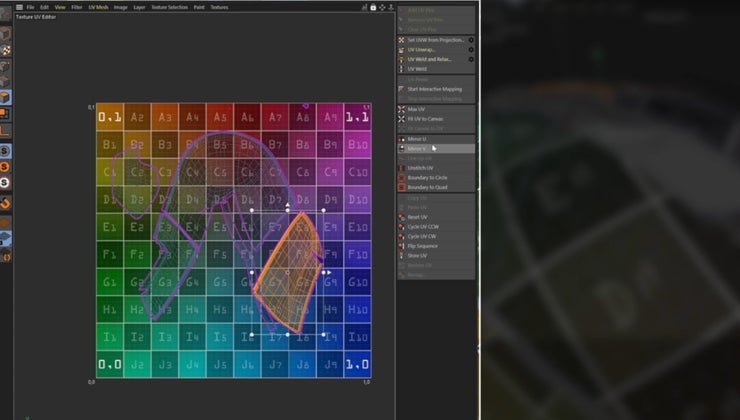
Task: Click the A5 tile on UV grid
Action: [219, 117]
